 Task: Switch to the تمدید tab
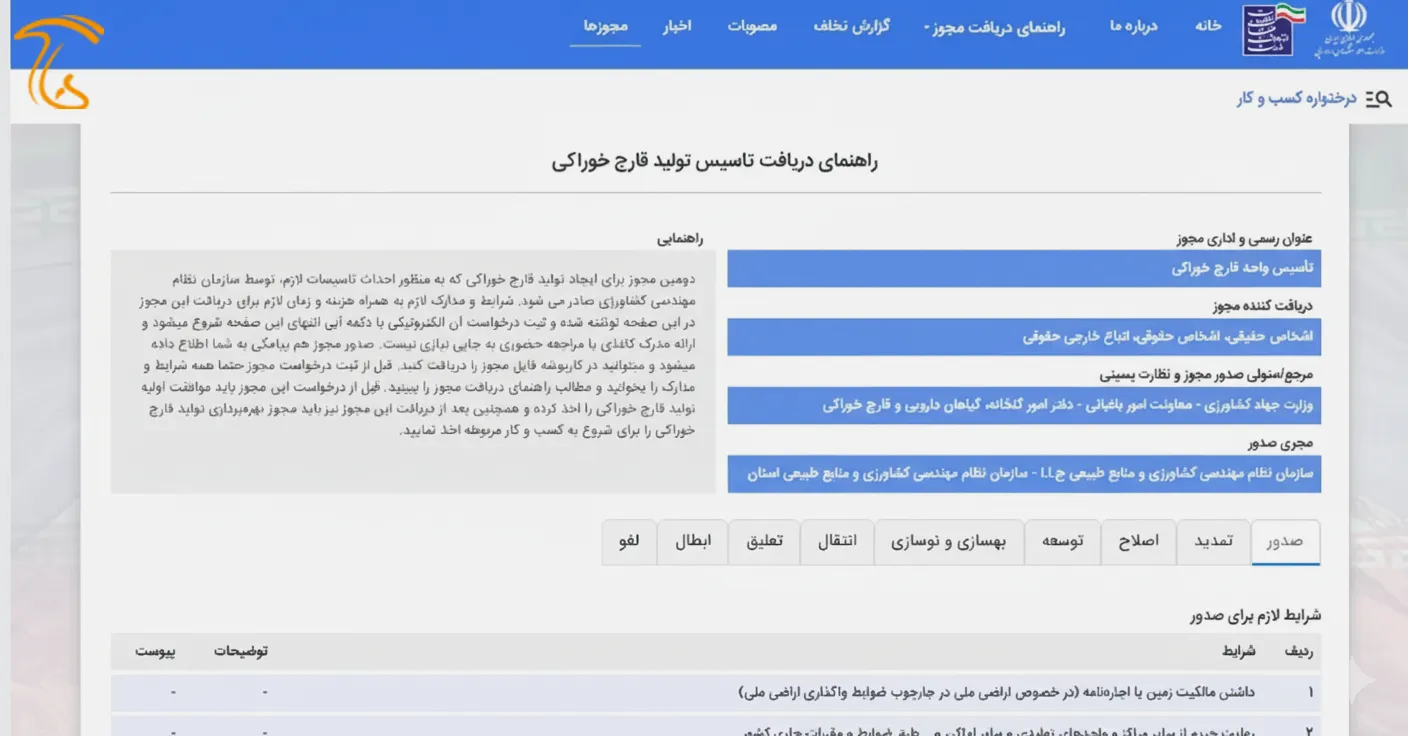(1213, 541)
